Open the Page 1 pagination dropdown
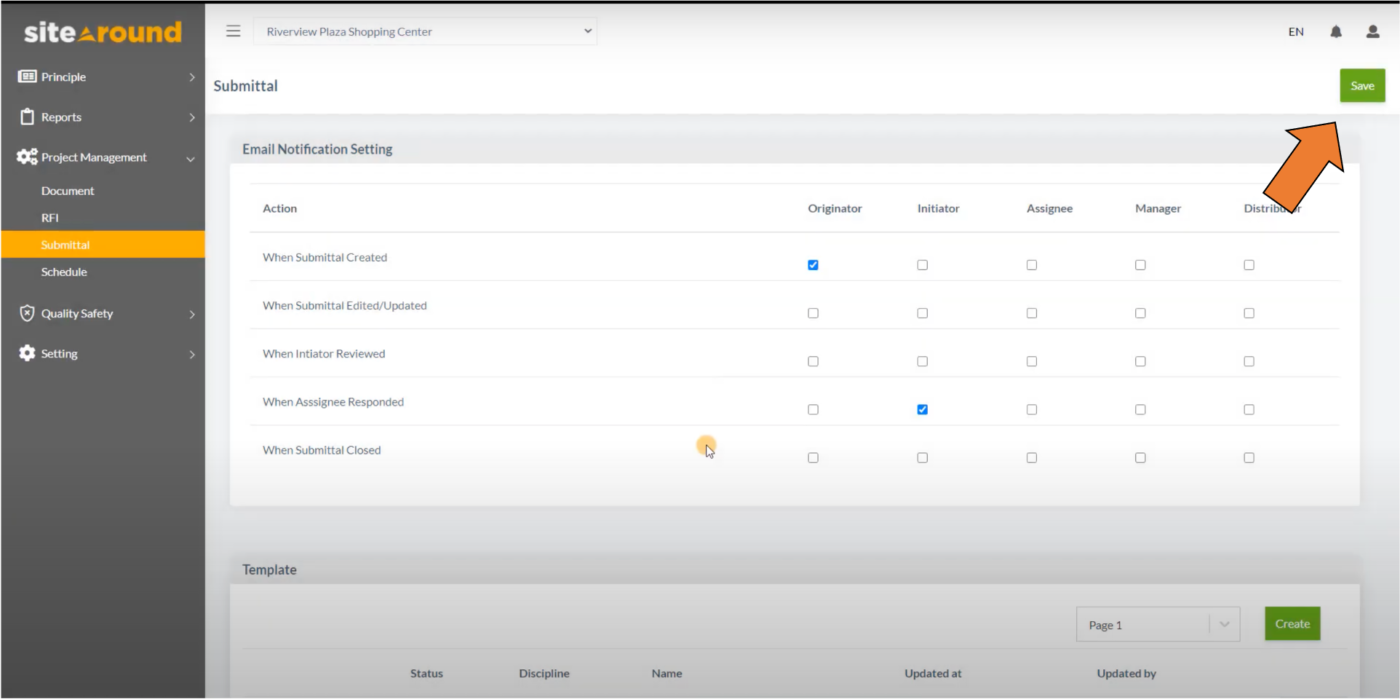1400x699 pixels. point(1157,623)
